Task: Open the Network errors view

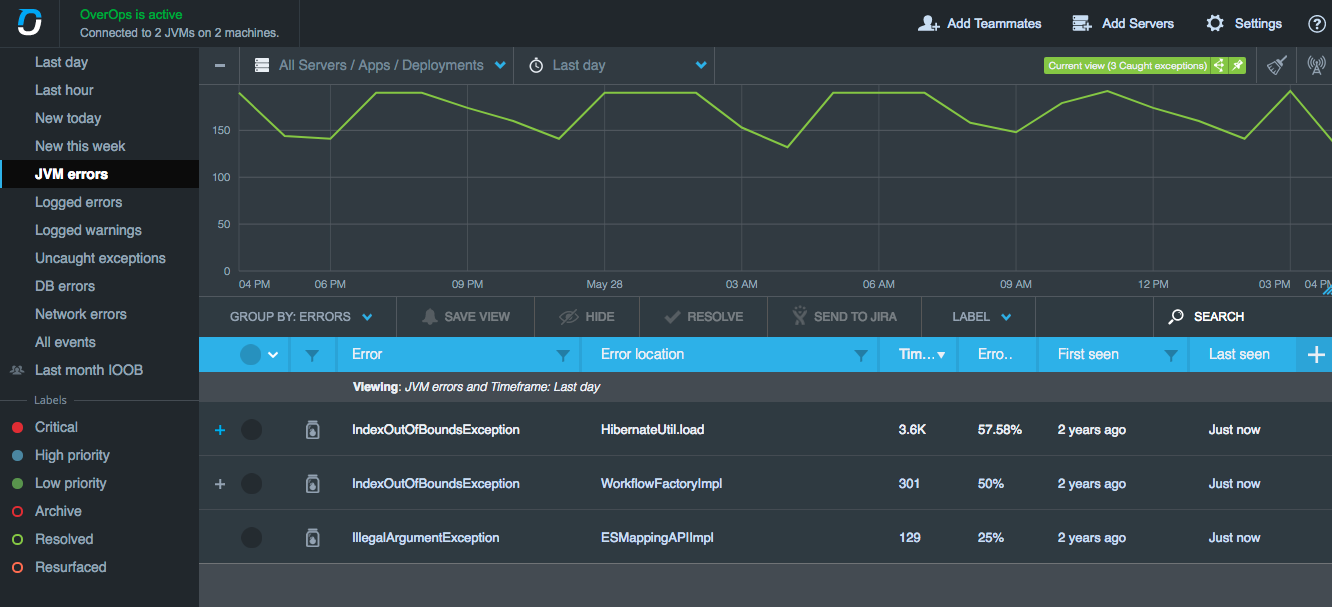Action: tap(81, 314)
